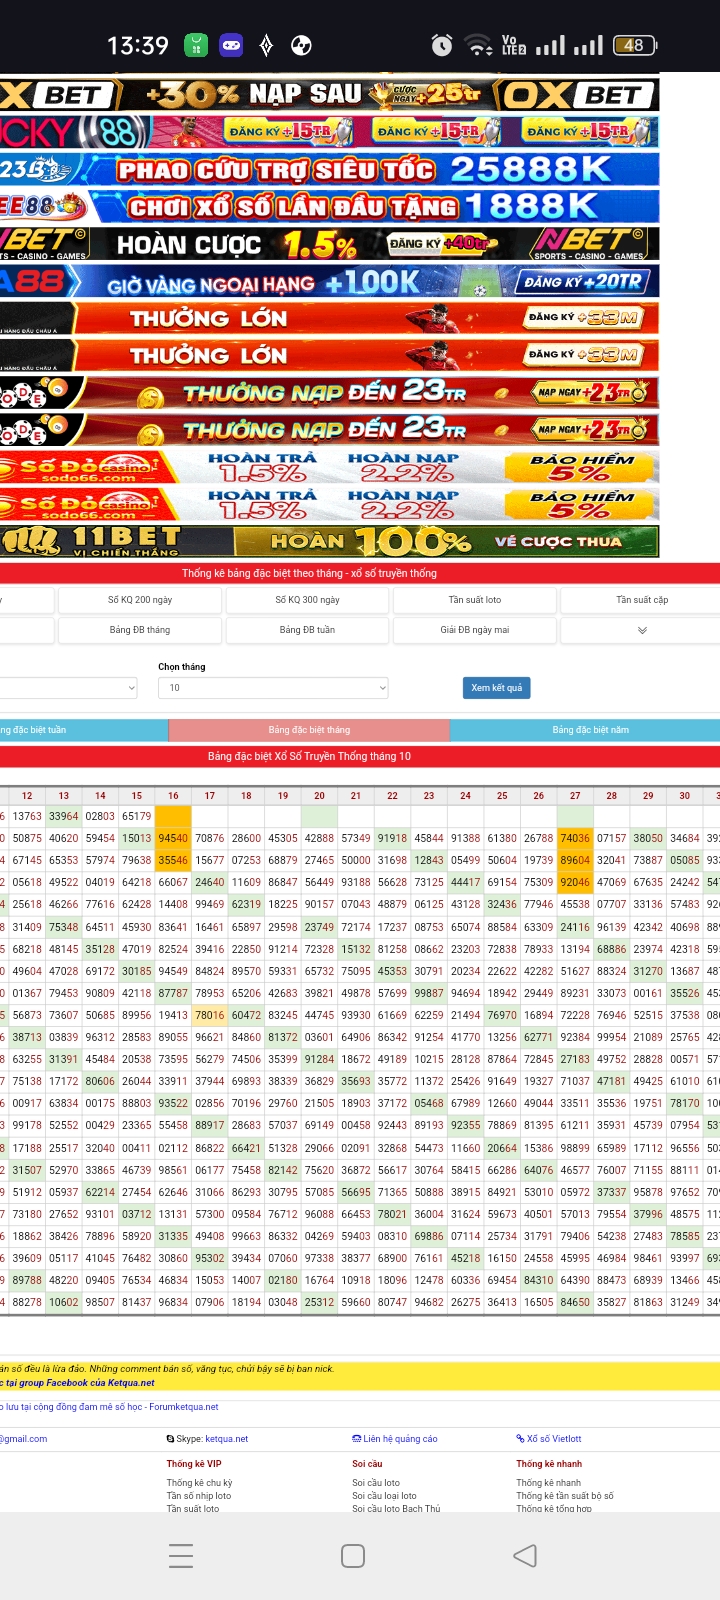Click the highlighted cell 92046
This screenshot has width=720, height=1600.
575,882
